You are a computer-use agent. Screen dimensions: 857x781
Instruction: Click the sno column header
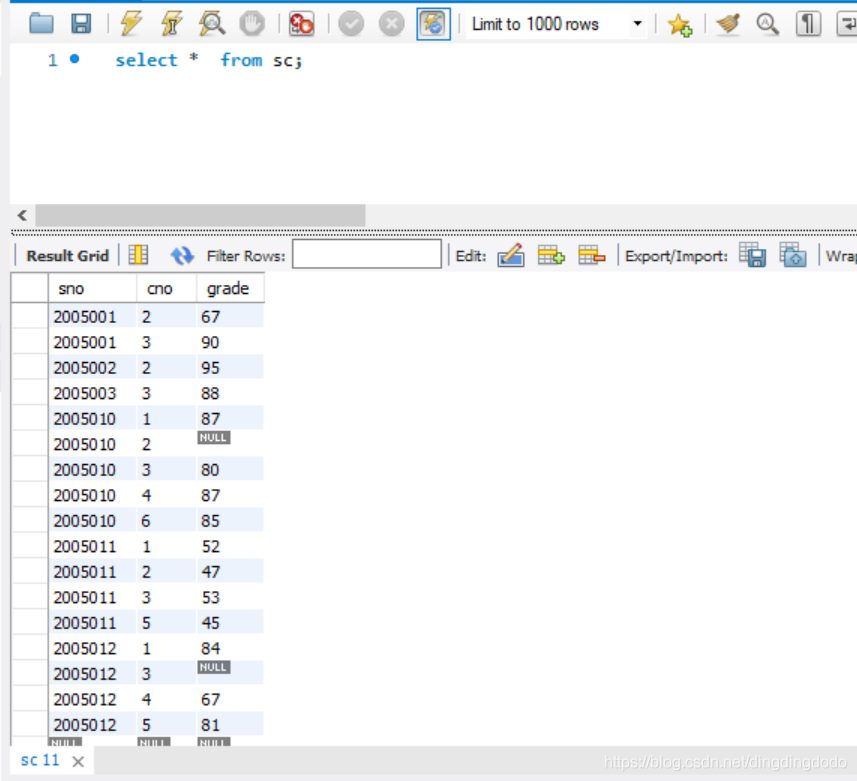pos(92,288)
